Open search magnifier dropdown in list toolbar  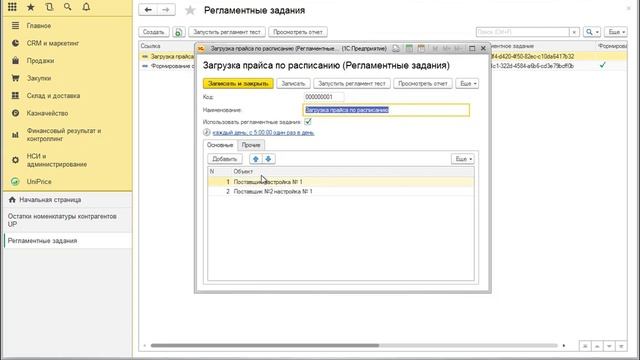coord(592,32)
